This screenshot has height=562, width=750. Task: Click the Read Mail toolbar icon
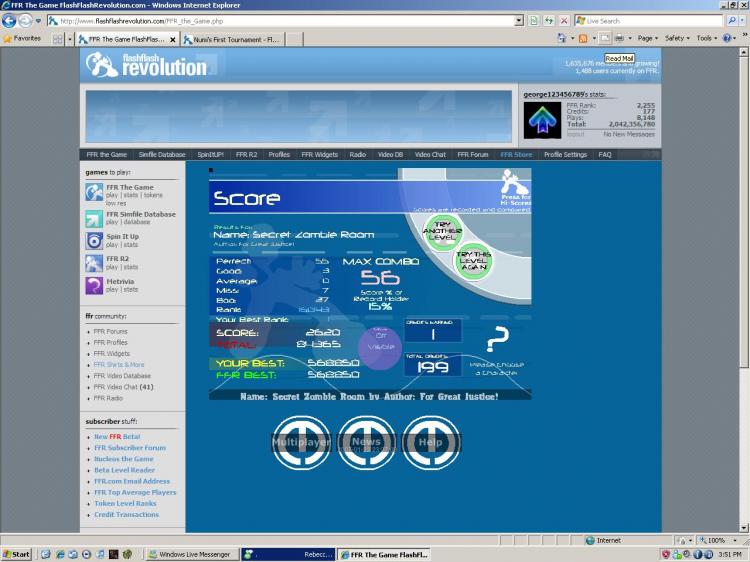pos(605,38)
